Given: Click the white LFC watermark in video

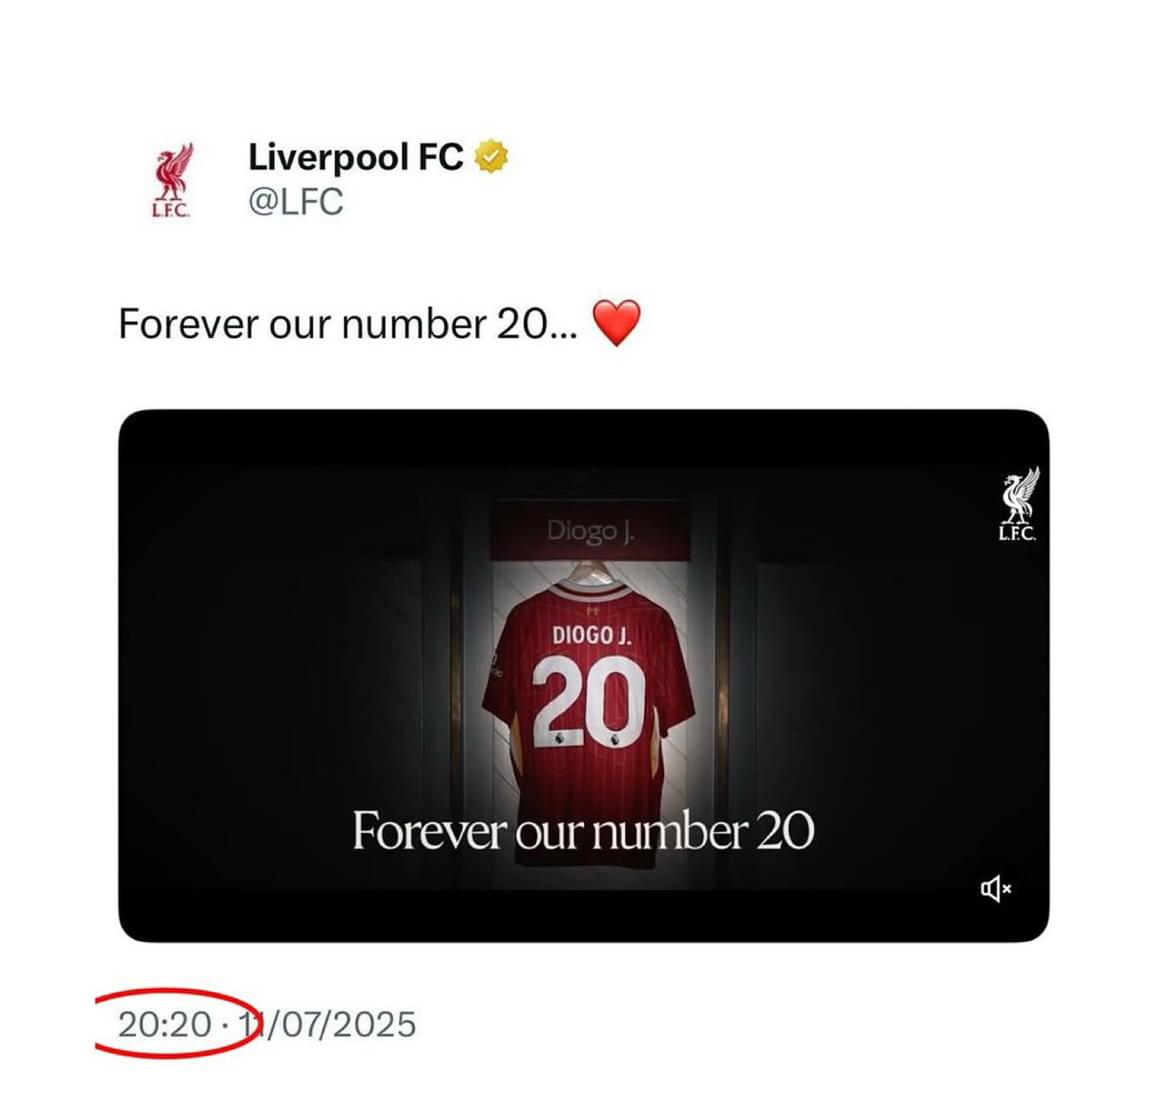Looking at the screenshot, I should pyautogui.click(x=1018, y=503).
